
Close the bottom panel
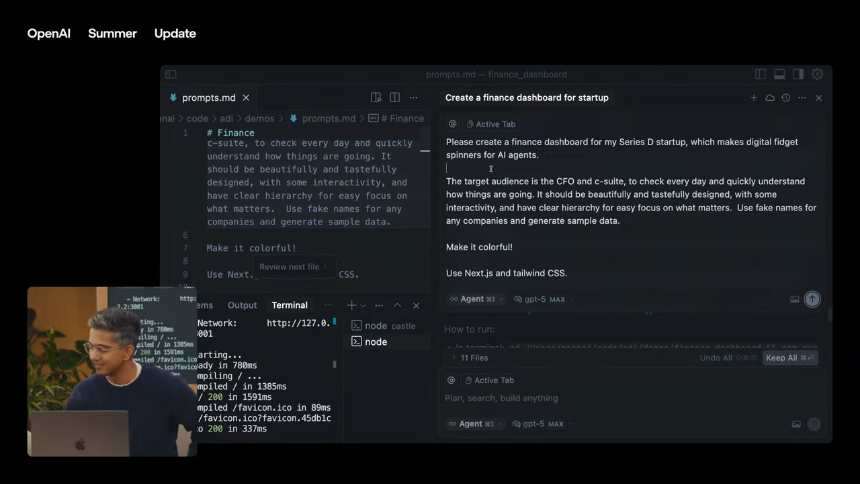coord(416,305)
